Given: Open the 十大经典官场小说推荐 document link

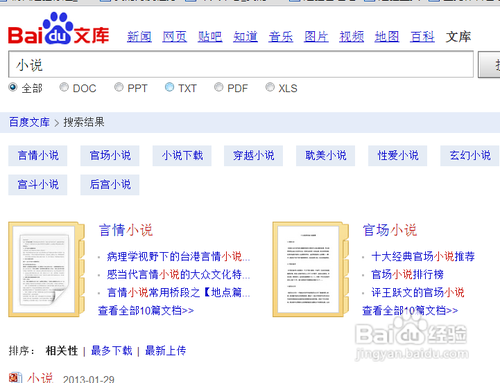Looking at the screenshot, I should [423, 256].
